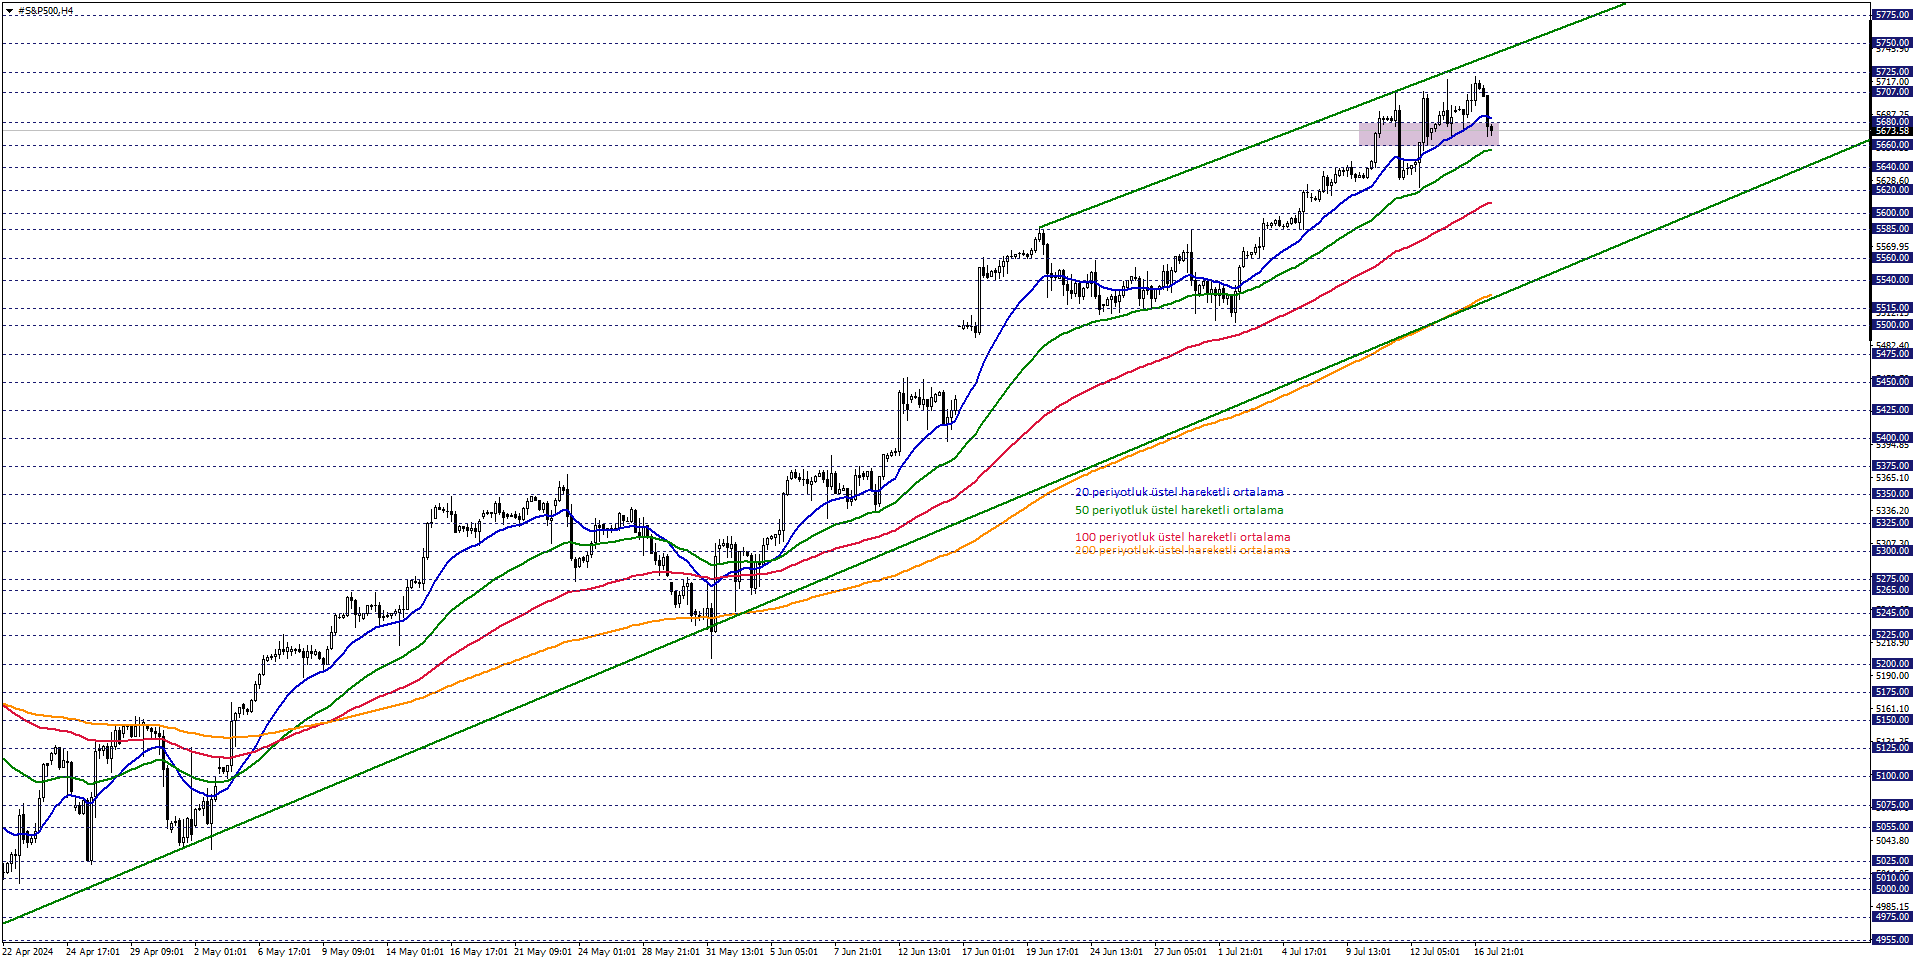Click the 5515.00 price level tag
Screen dimensions: 1916x963
tap(1892, 308)
